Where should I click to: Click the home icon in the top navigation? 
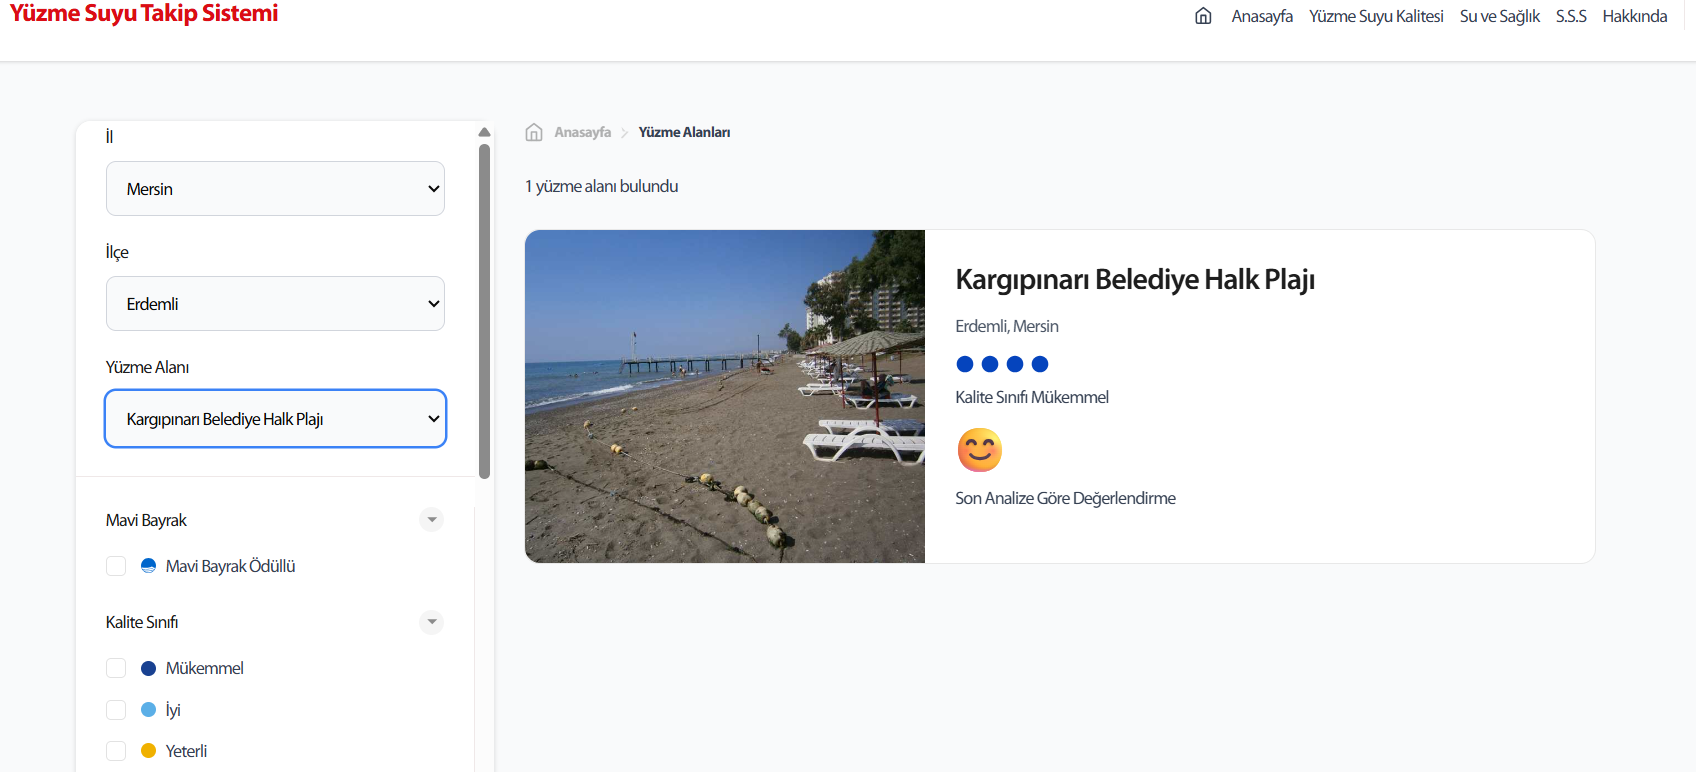[1203, 16]
